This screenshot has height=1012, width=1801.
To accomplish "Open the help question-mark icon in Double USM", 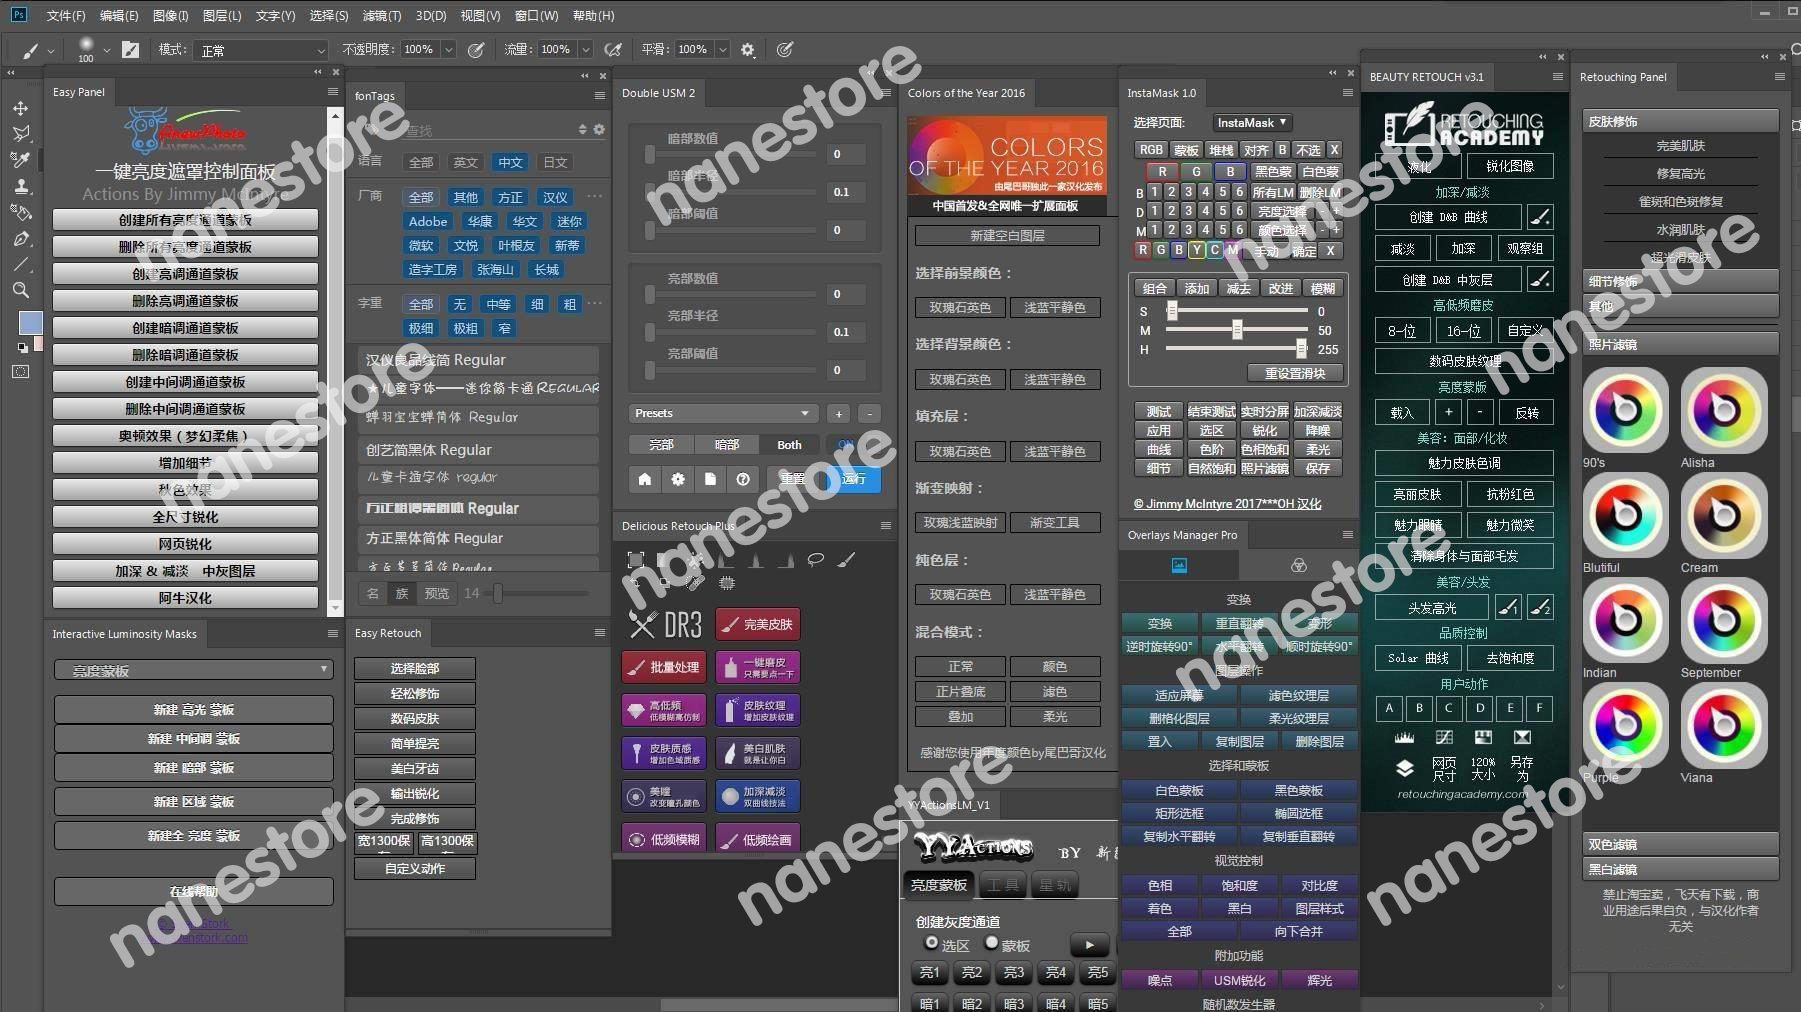I will click(x=743, y=479).
